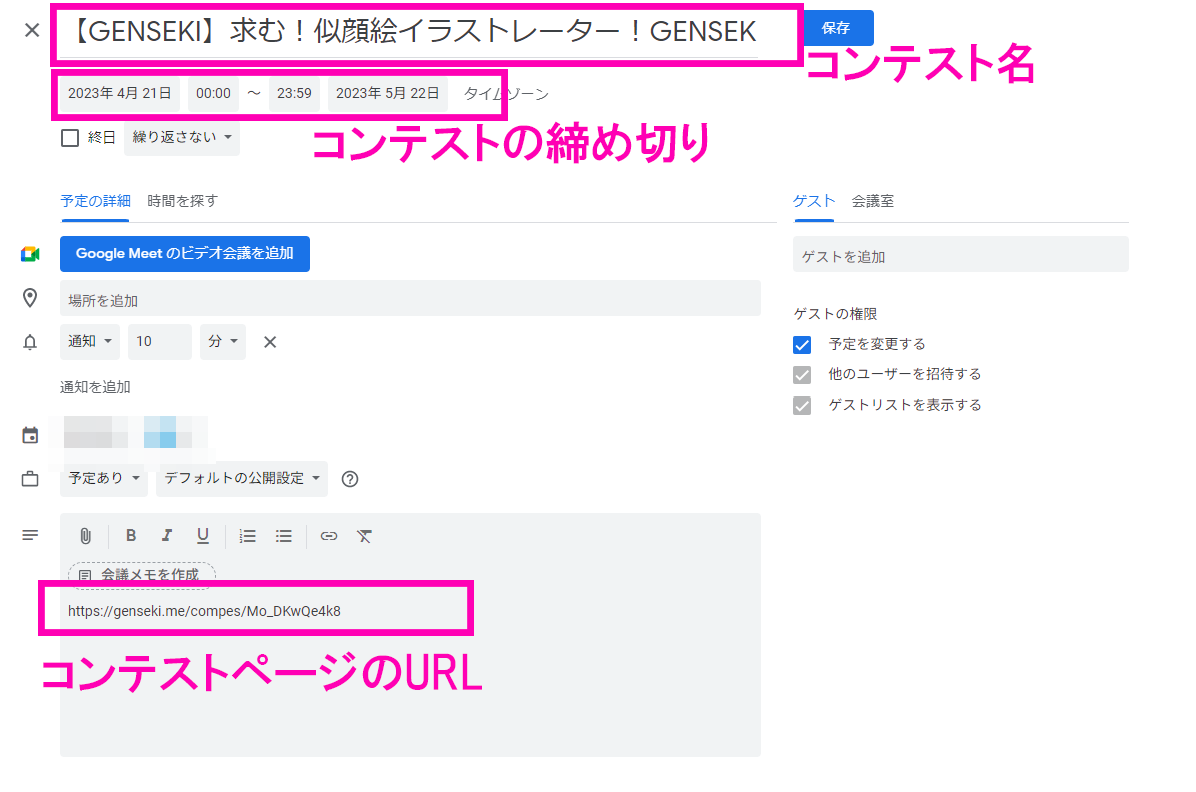Click 通知を追加 to add notification
The width and height of the screenshot is (1196, 792).
tap(95, 387)
